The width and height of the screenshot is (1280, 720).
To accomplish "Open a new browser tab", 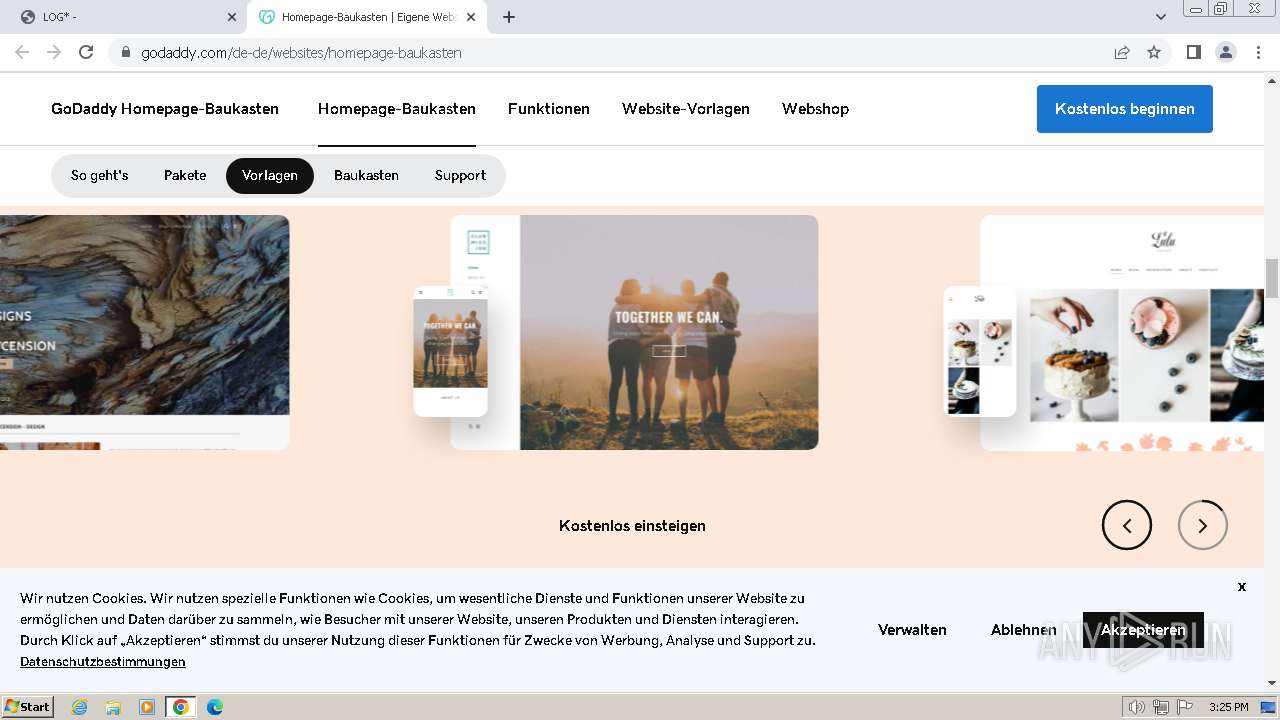I will point(508,17).
